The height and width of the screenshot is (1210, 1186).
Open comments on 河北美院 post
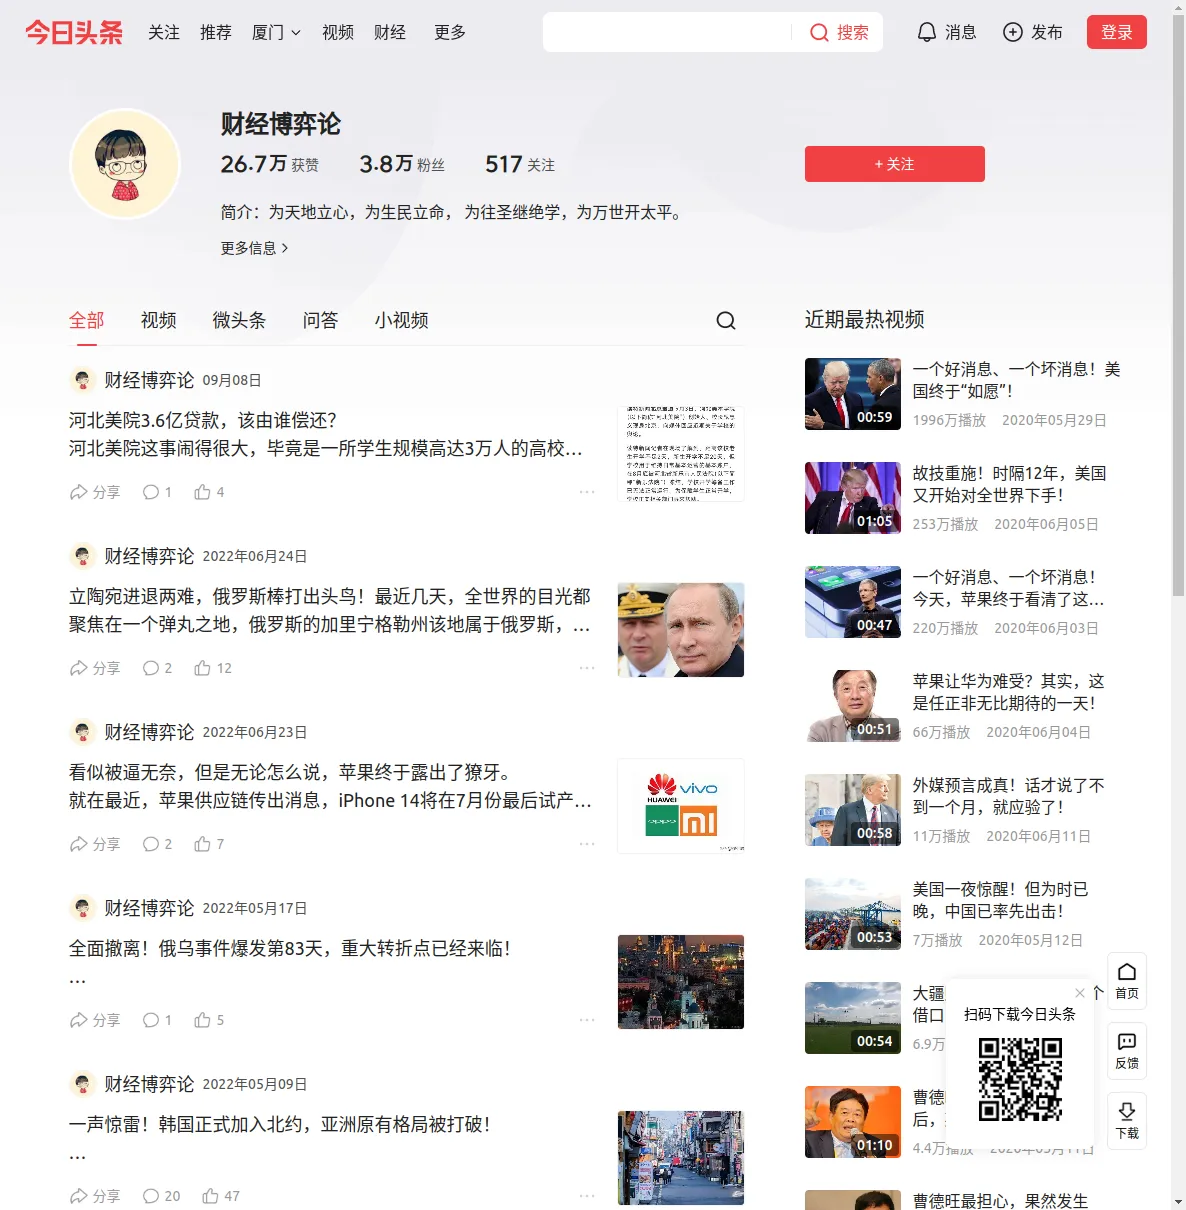click(x=157, y=492)
